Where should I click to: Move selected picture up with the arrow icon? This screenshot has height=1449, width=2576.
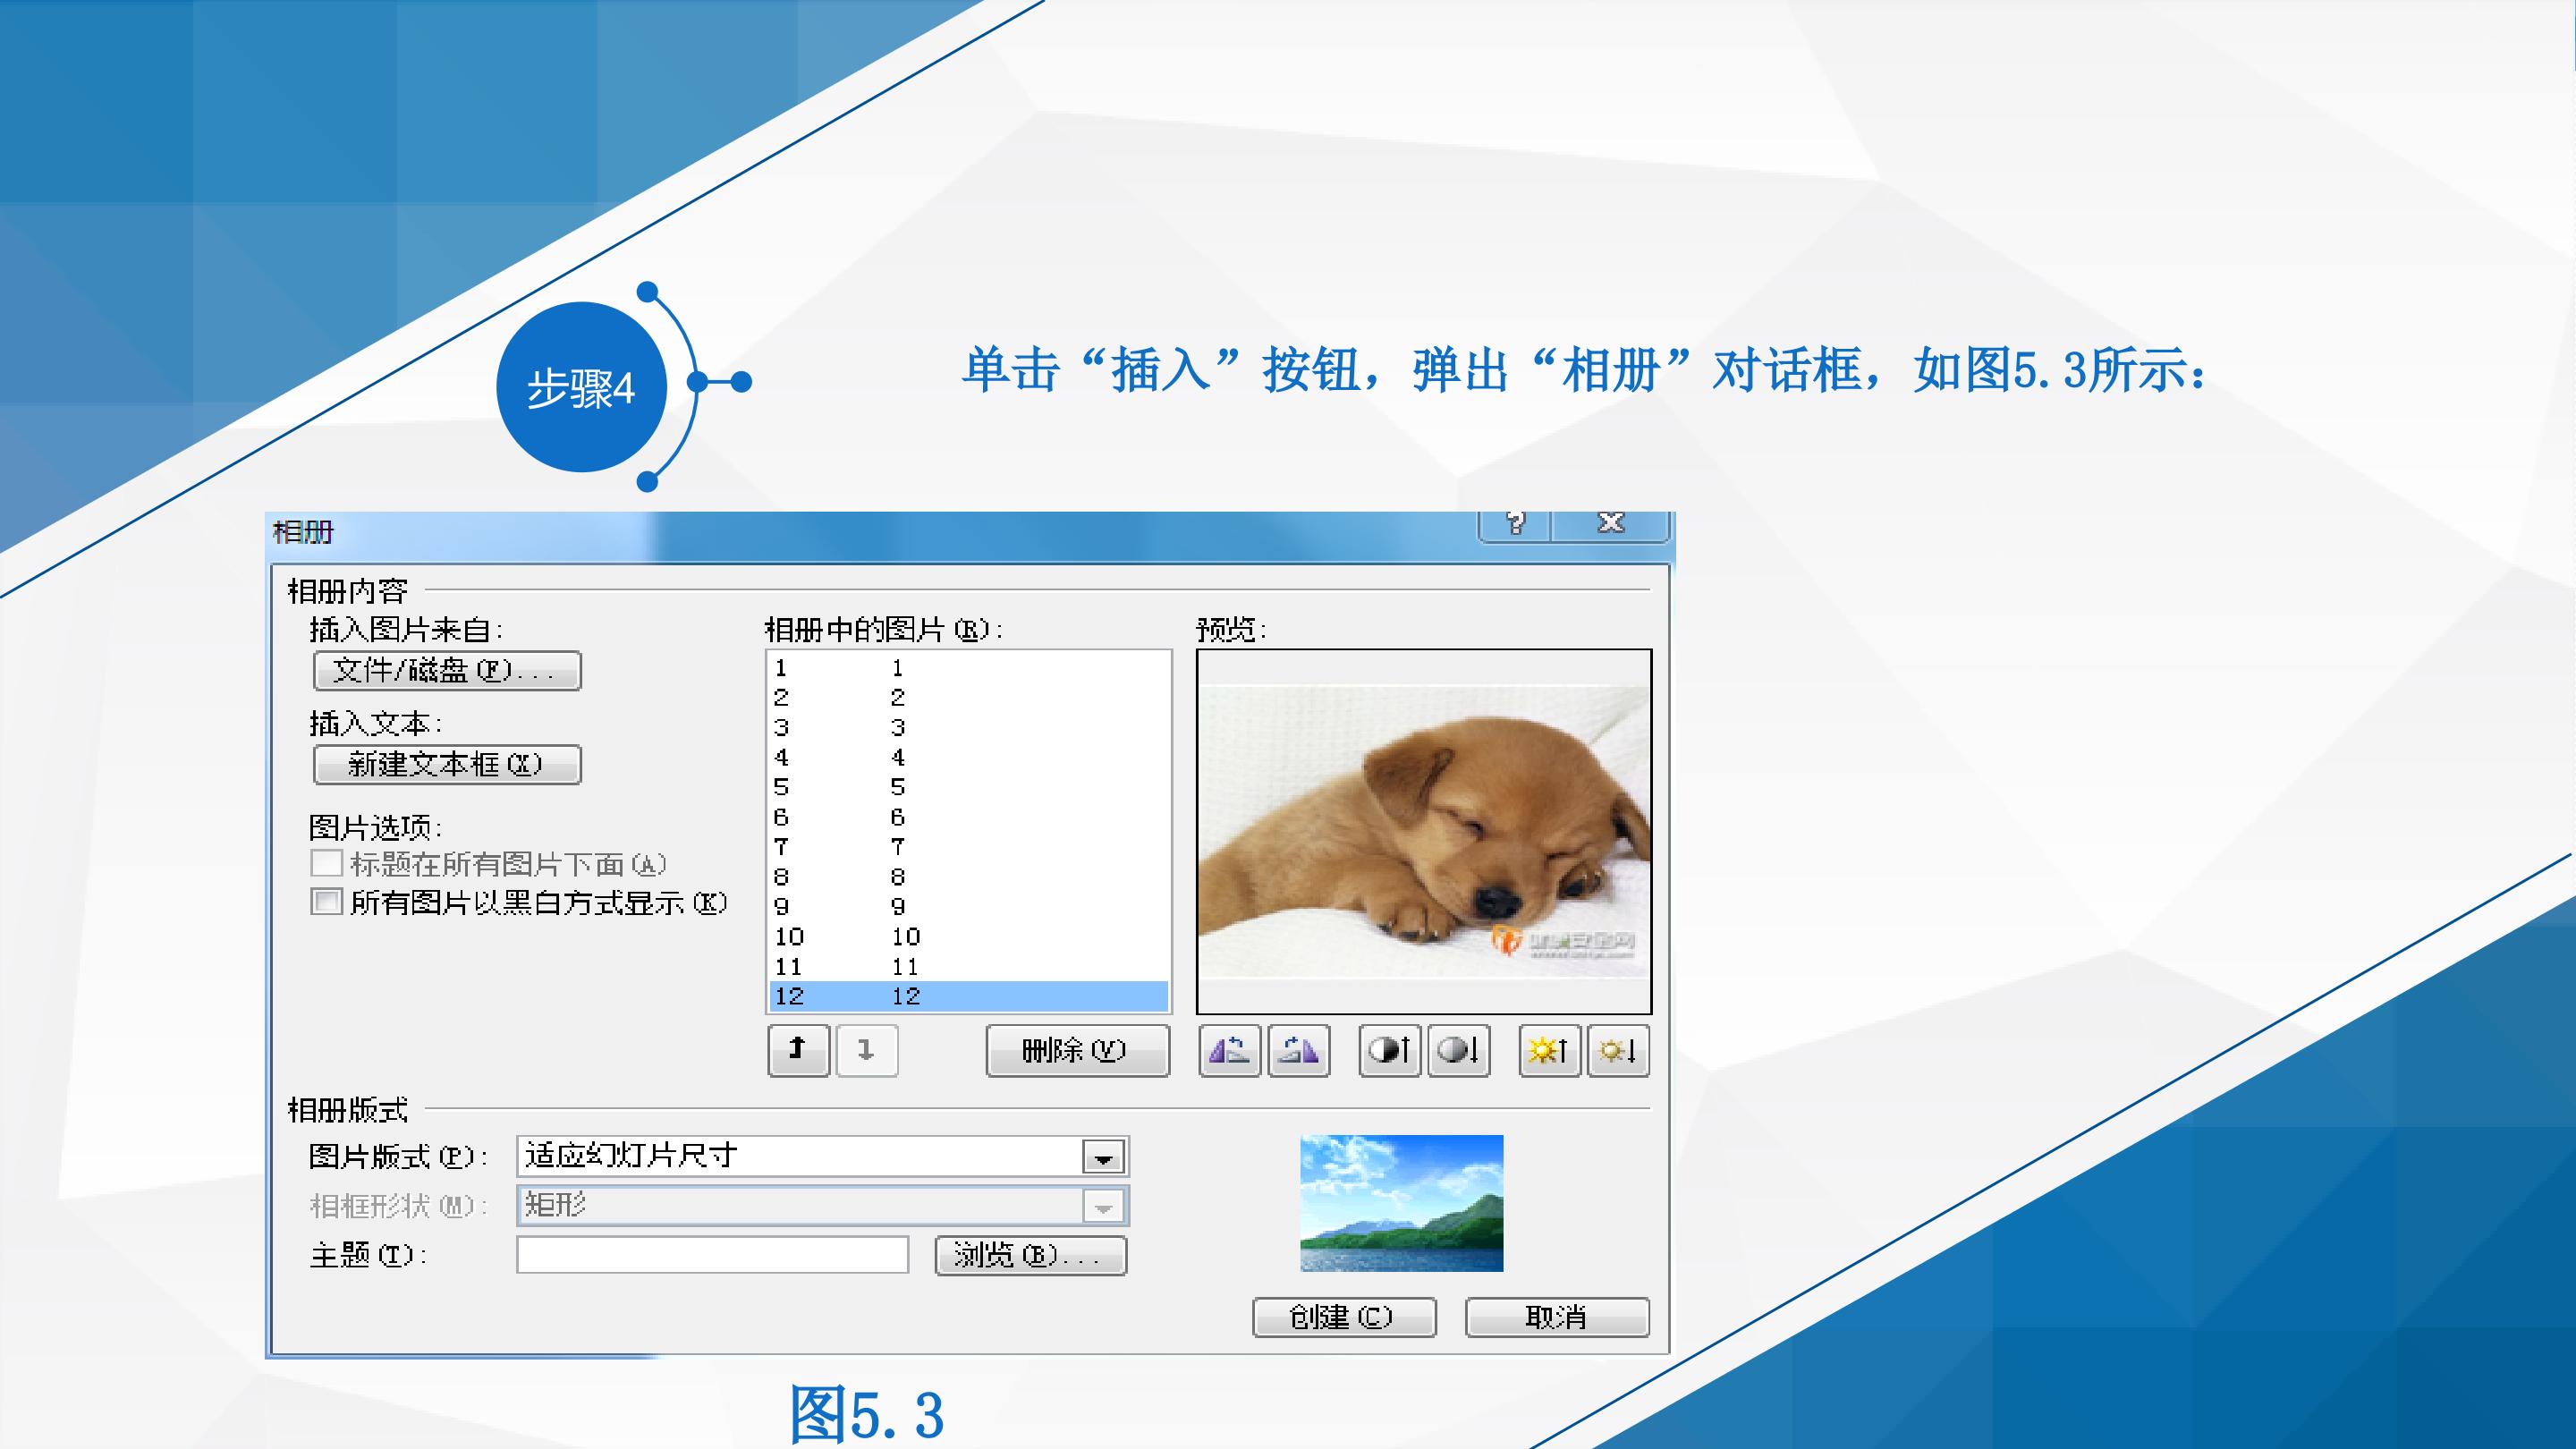[x=798, y=1050]
